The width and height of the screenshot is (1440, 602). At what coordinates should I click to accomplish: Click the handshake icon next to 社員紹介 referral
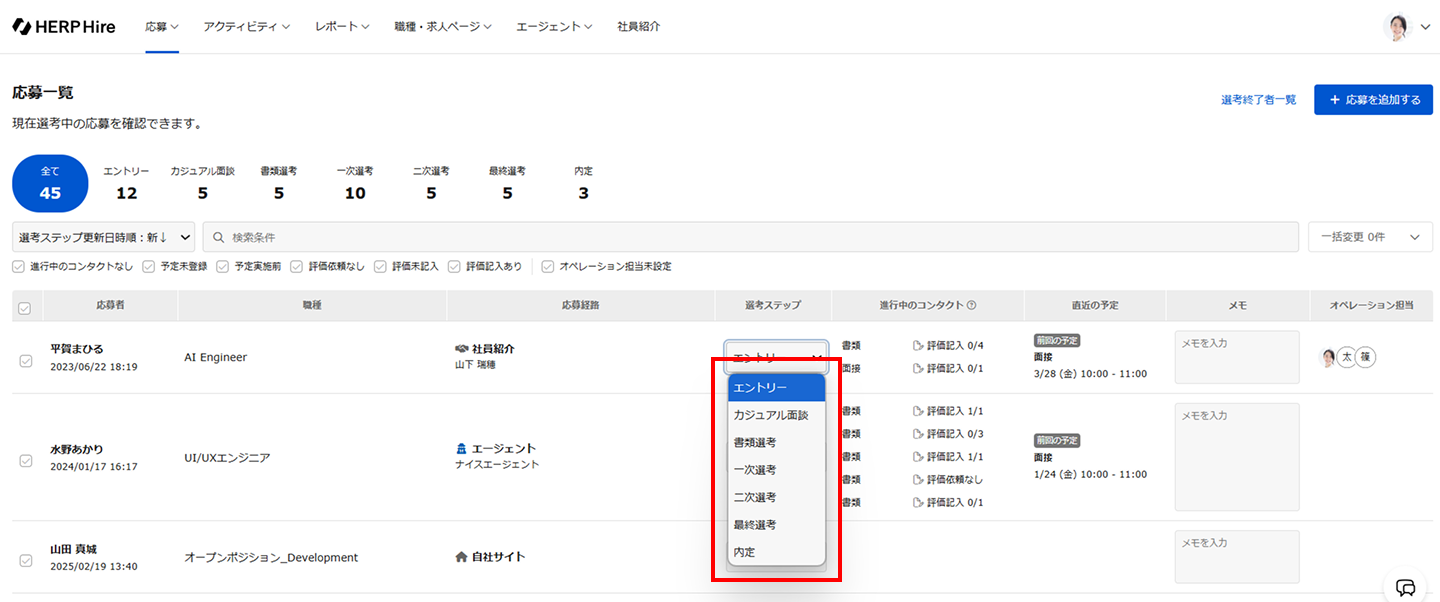click(x=461, y=349)
